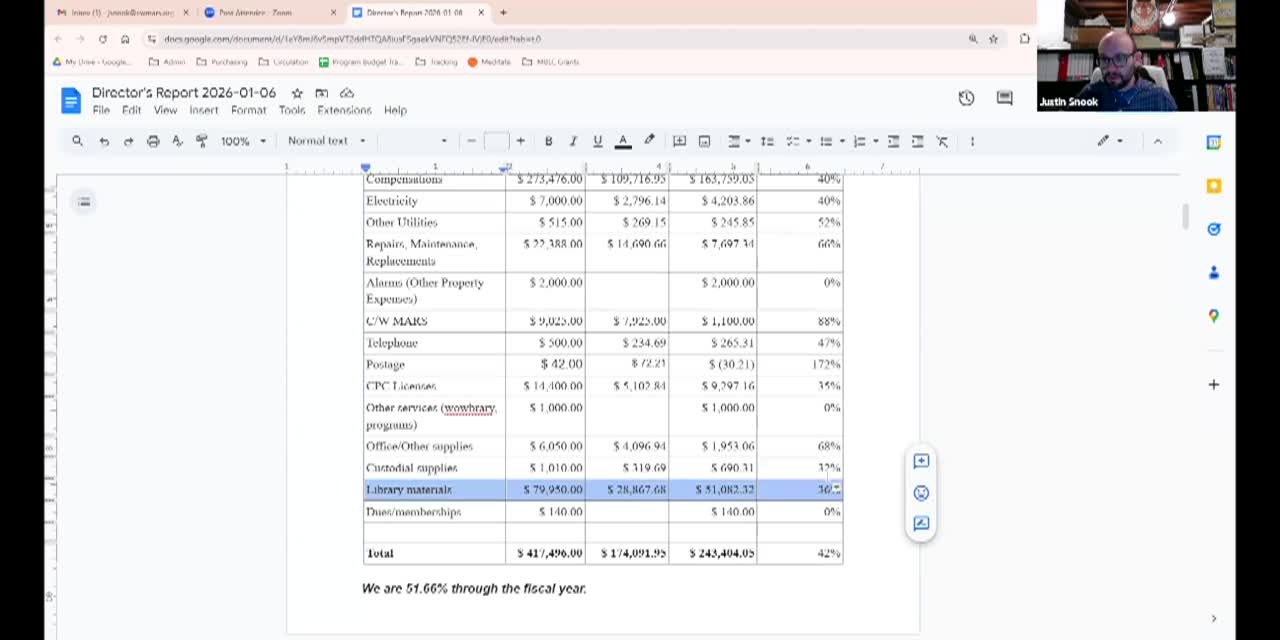
Task: Click the add comment icon beside table
Action: click(x=921, y=461)
